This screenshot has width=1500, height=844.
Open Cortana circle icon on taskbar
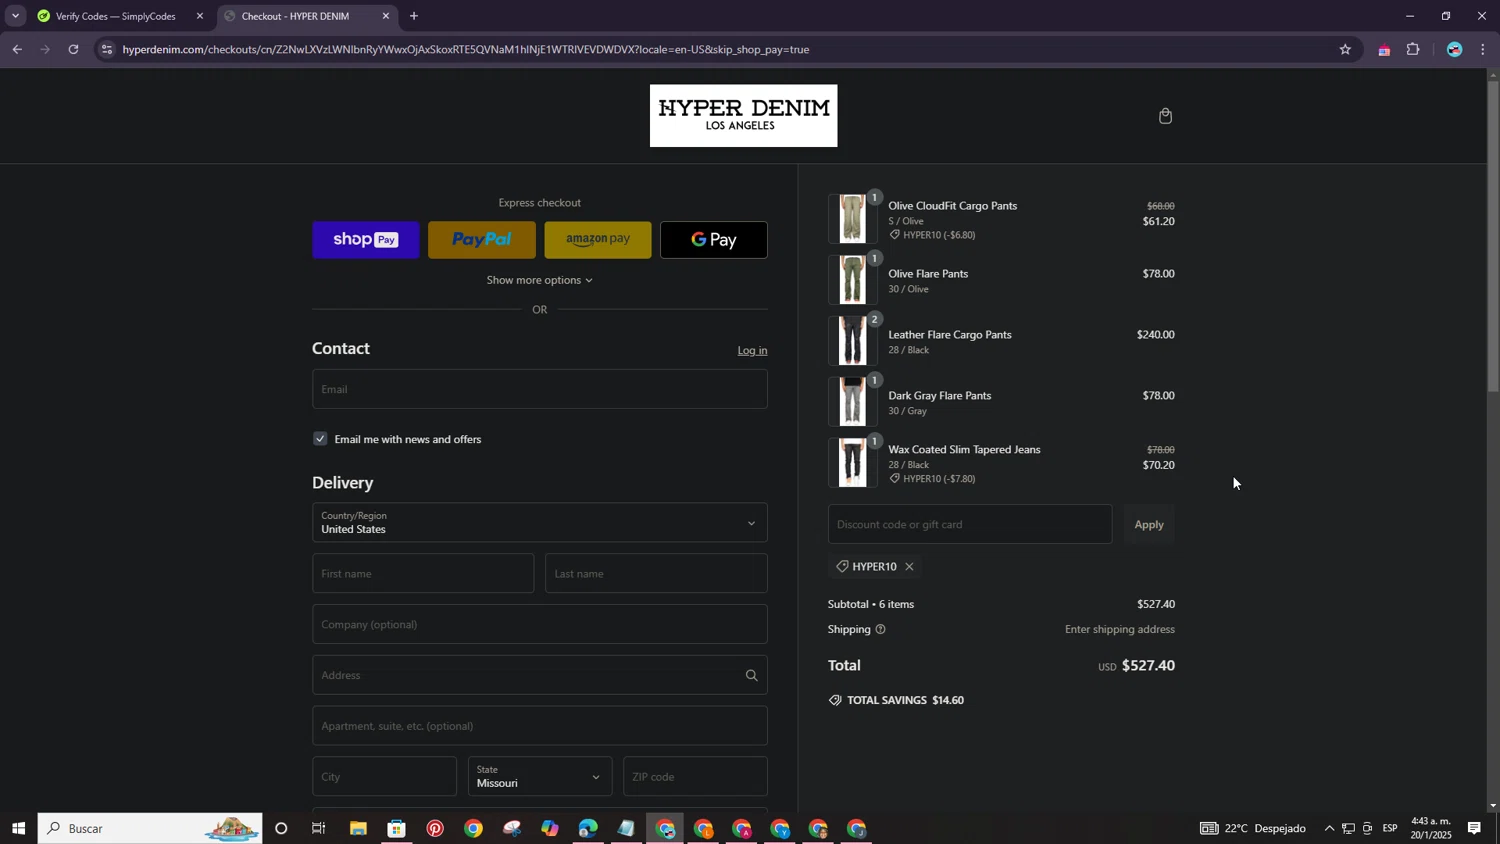(281, 829)
